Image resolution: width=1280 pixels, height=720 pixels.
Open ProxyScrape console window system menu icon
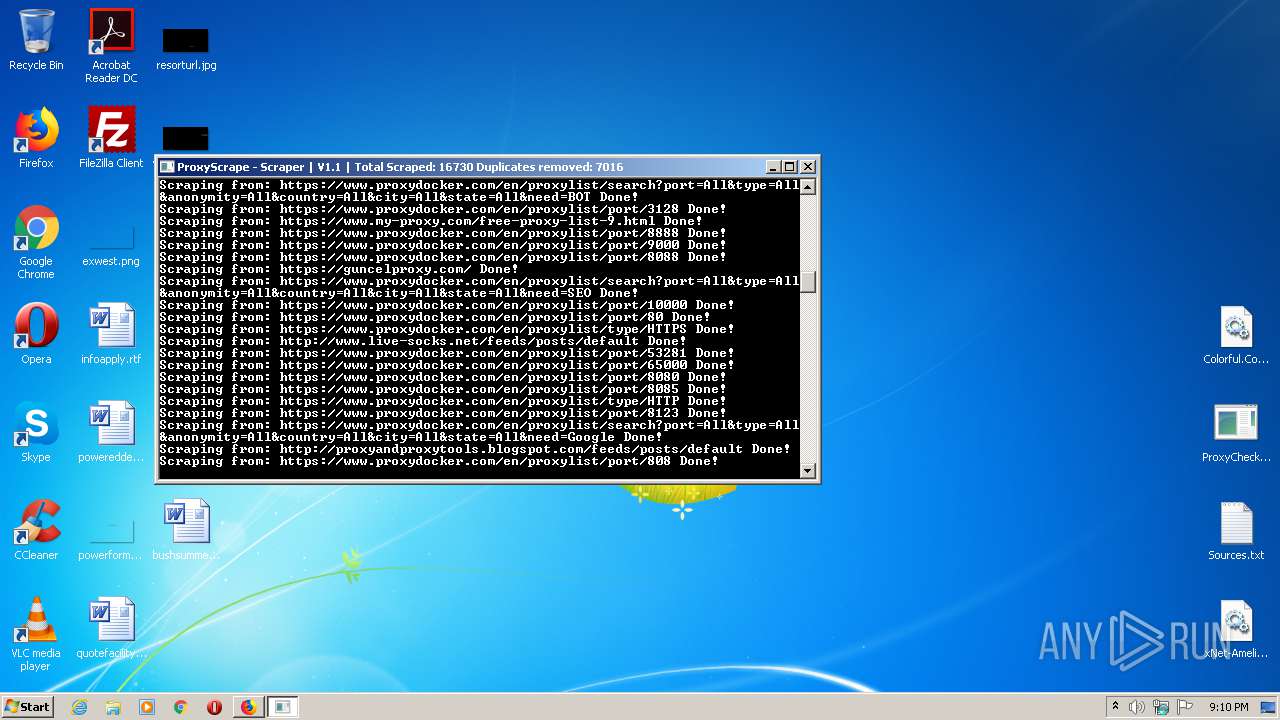tap(168, 167)
